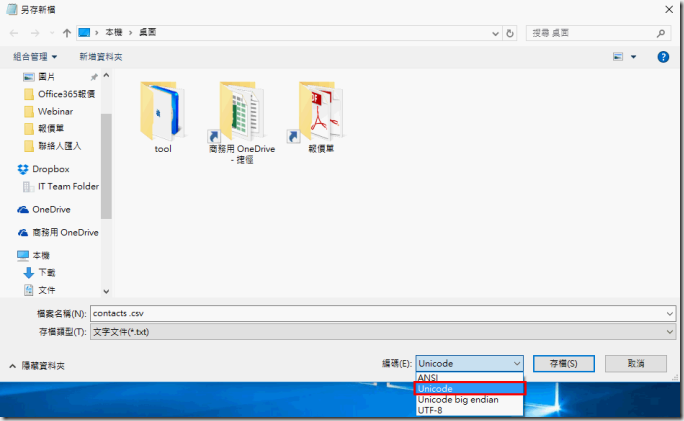Select 下載 in the sidebar
The image size is (684, 421).
point(46,272)
